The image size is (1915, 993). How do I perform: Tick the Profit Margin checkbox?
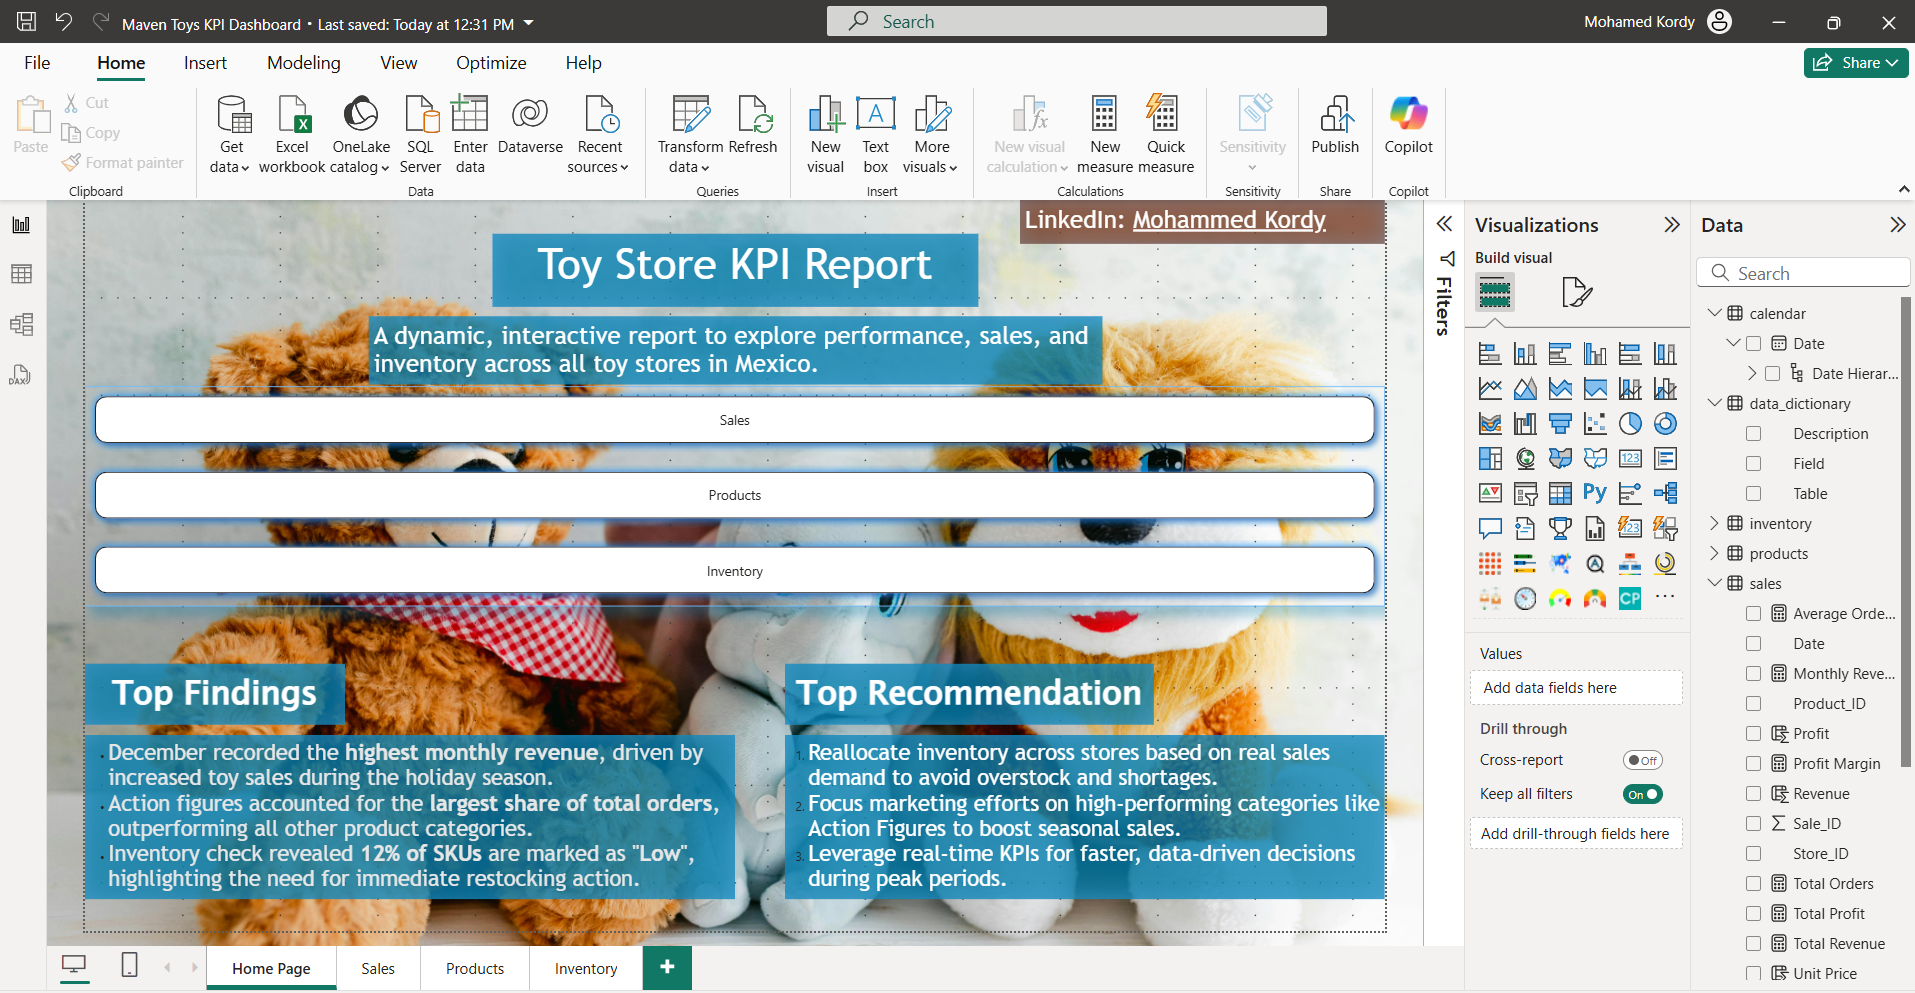pos(1753,764)
